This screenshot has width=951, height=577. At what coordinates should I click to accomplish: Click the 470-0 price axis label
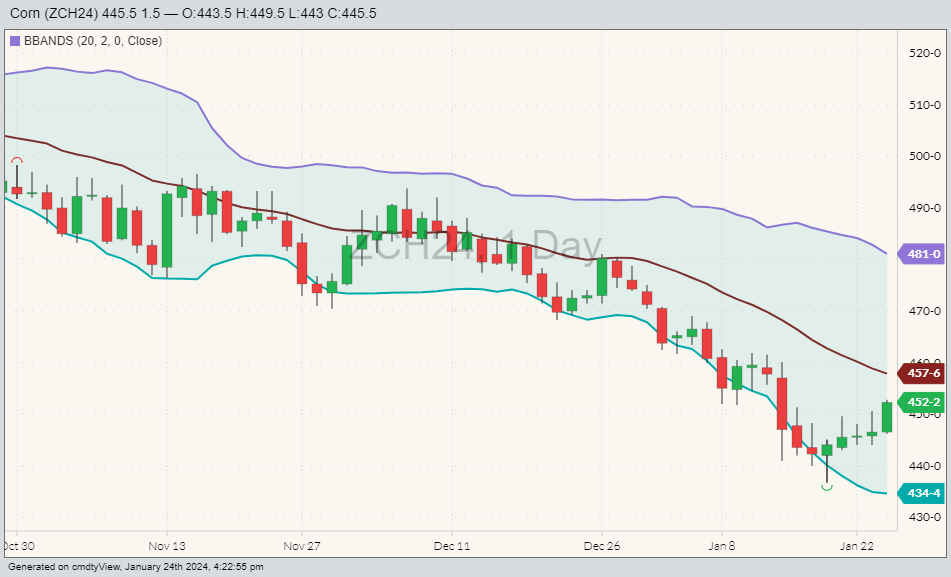pos(925,311)
